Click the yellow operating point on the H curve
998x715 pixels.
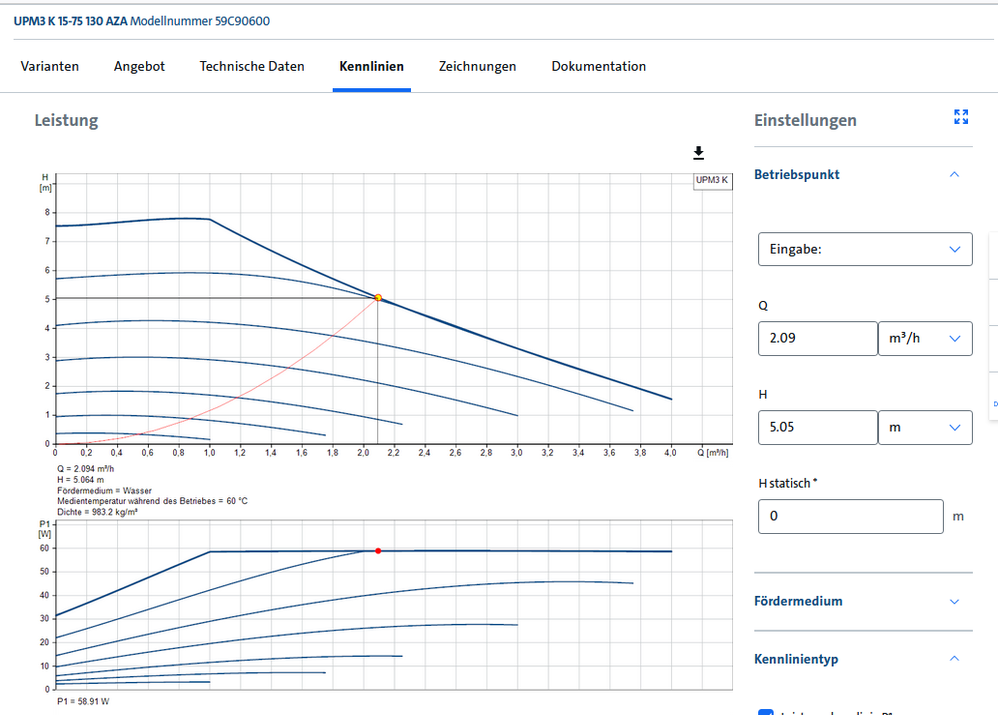pos(378,298)
